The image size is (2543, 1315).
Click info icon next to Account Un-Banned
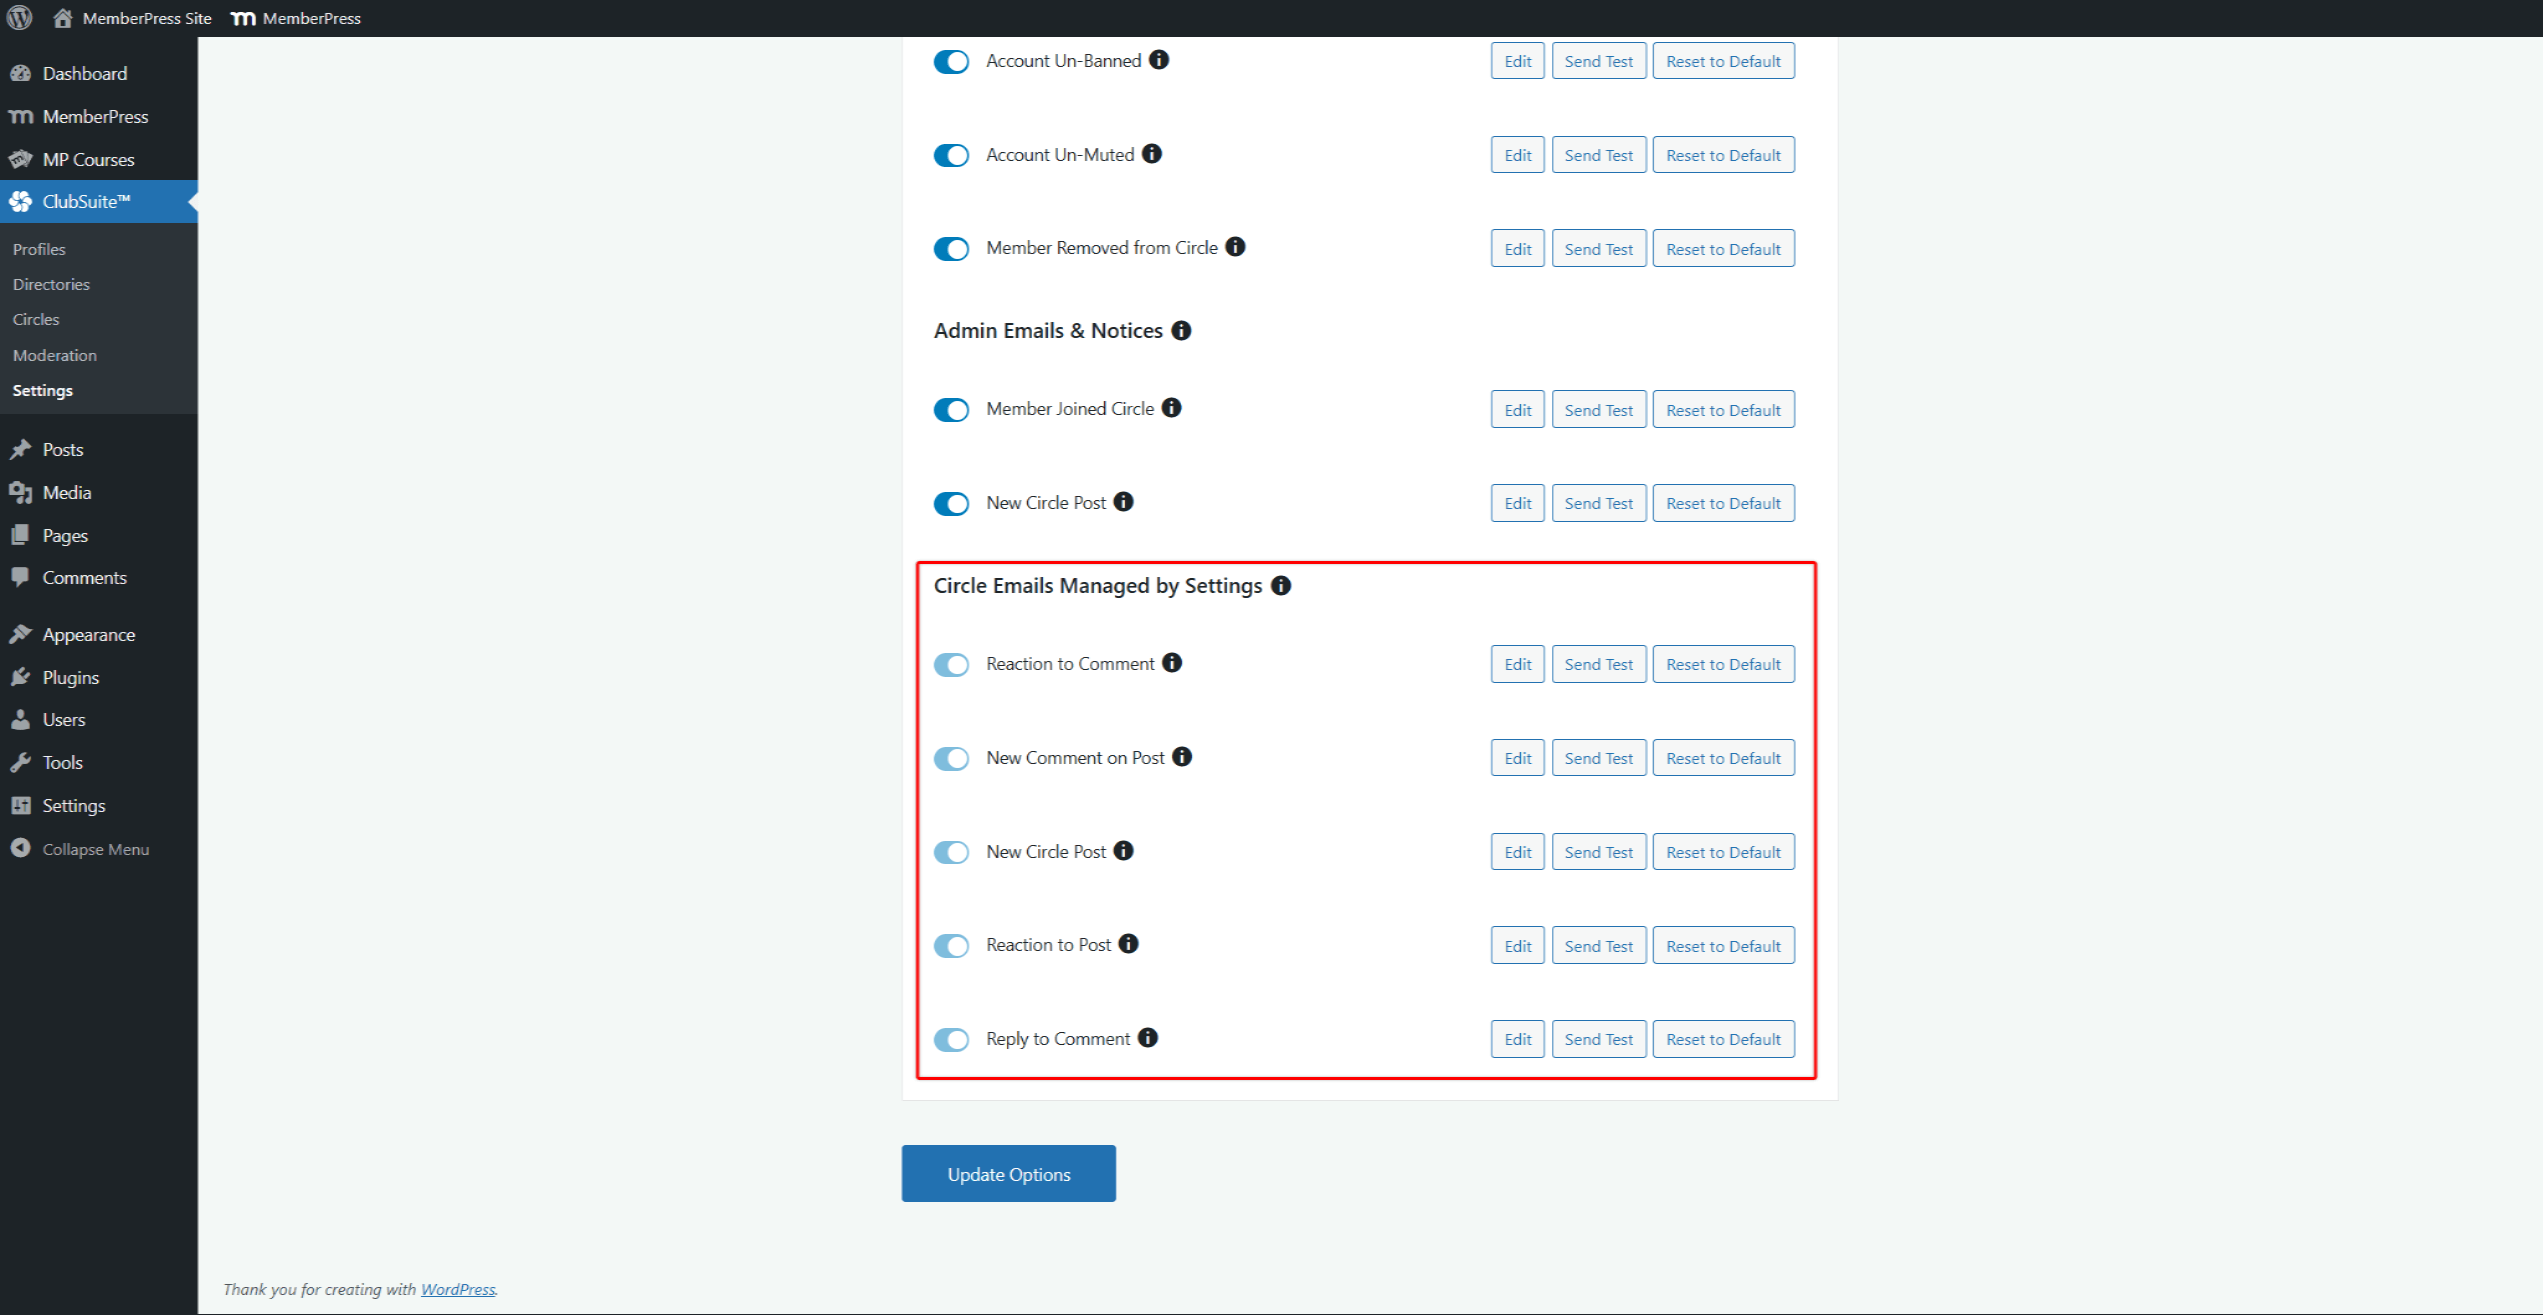1158,60
